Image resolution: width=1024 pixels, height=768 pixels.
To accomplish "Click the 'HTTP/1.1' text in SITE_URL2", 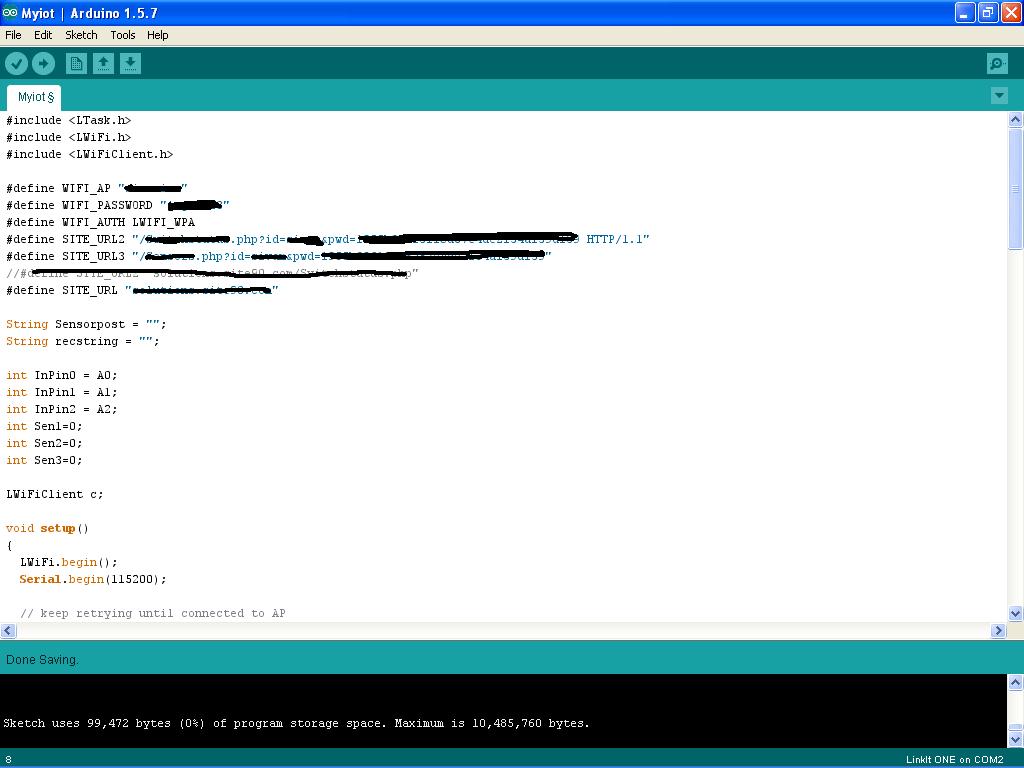I will coord(614,239).
